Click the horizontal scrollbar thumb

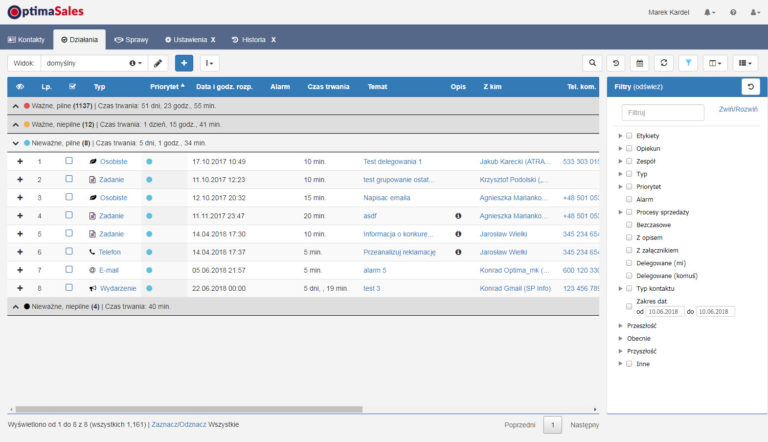189,409
